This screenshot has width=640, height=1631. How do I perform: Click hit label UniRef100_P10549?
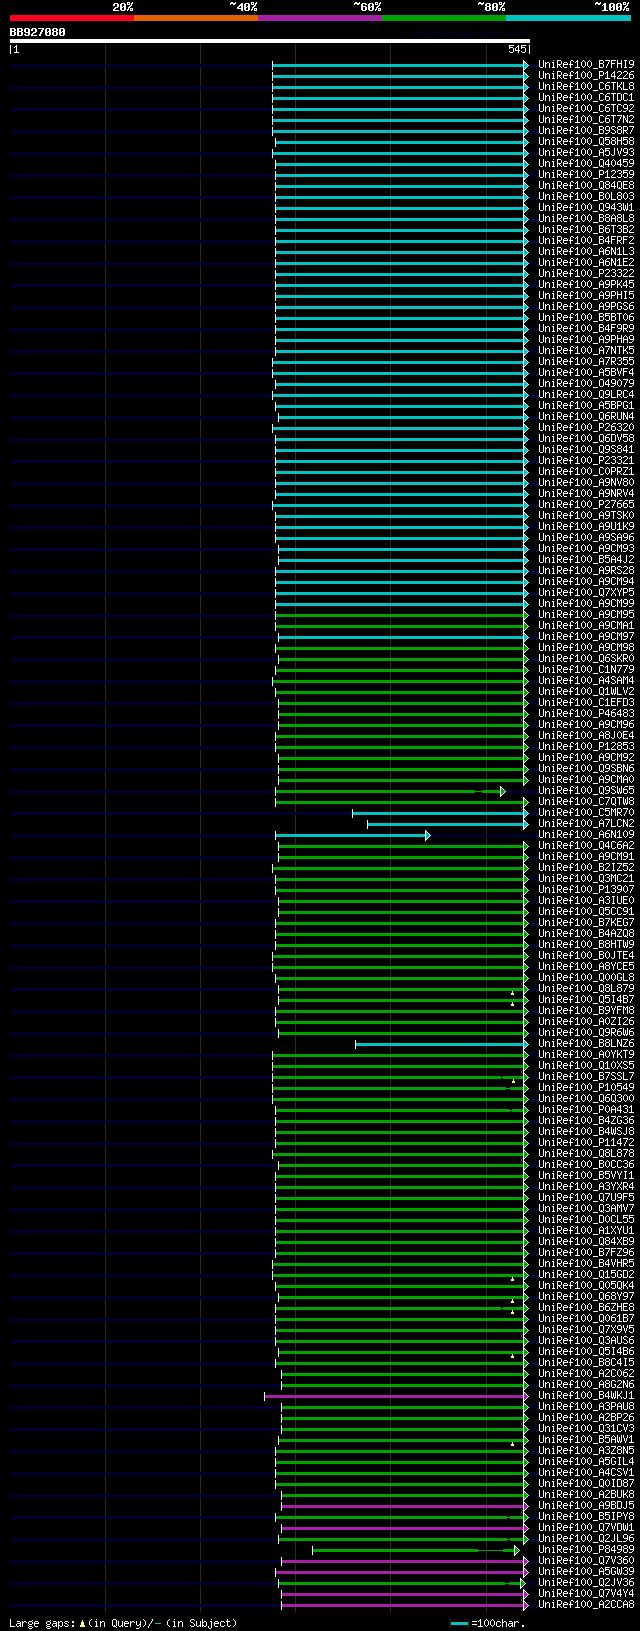586,1087
